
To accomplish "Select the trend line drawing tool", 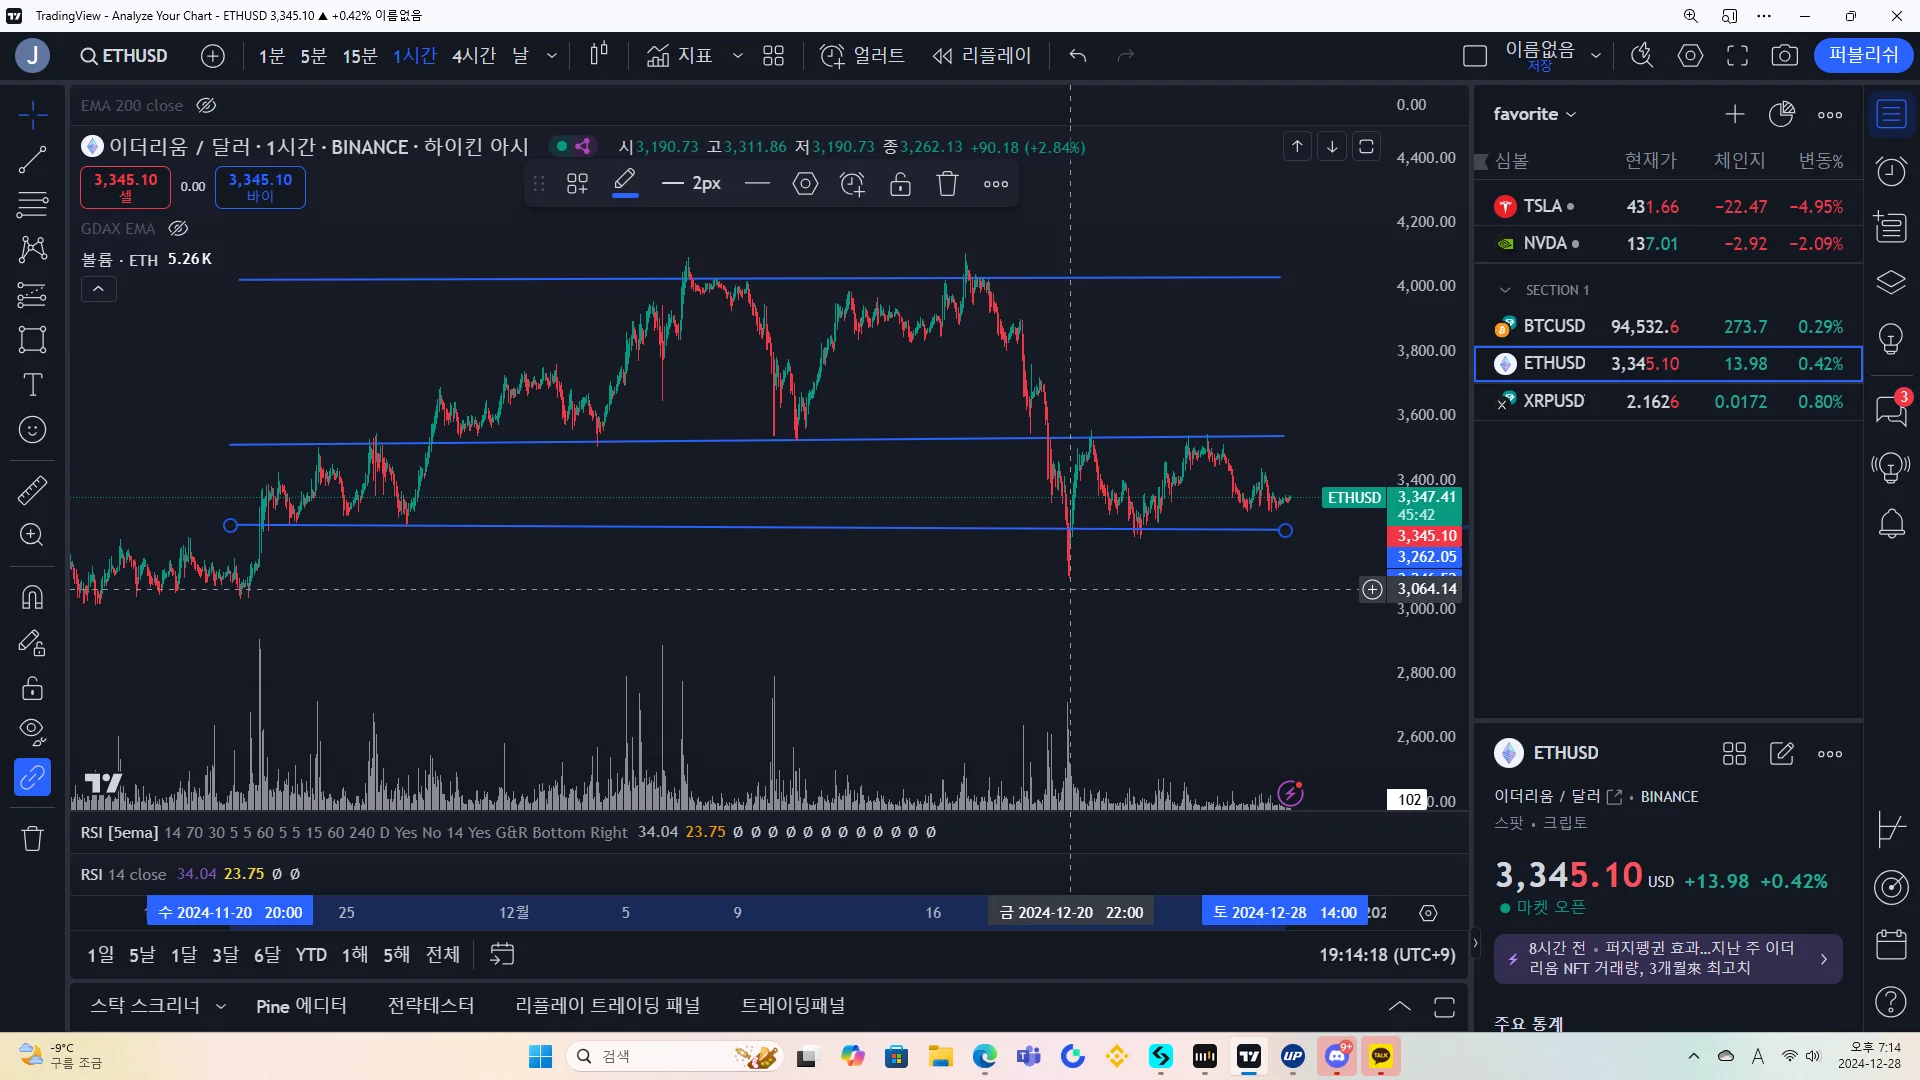I will pos(32,160).
